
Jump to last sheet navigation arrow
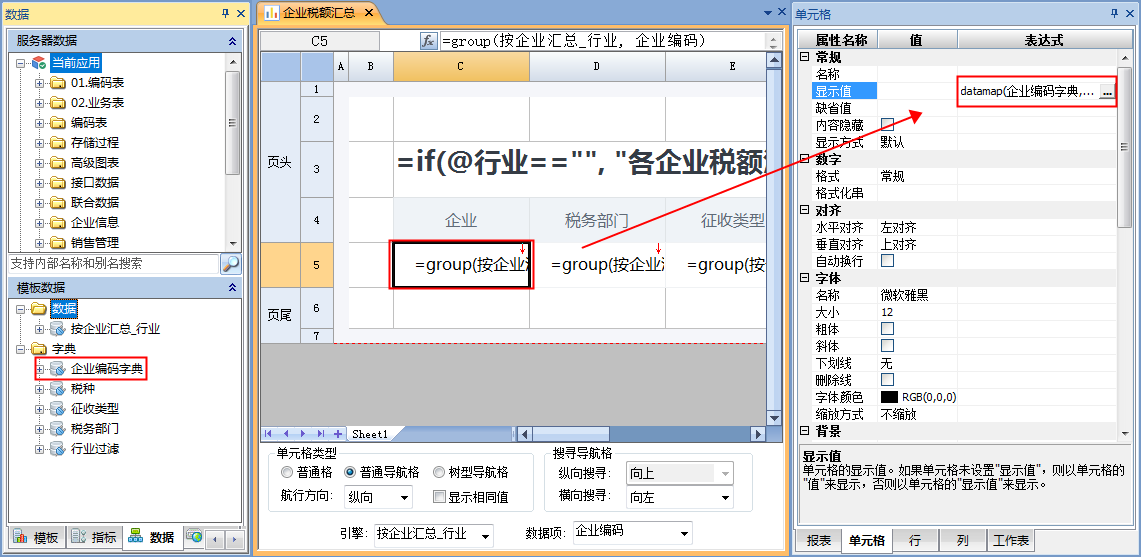pos(321,434)
